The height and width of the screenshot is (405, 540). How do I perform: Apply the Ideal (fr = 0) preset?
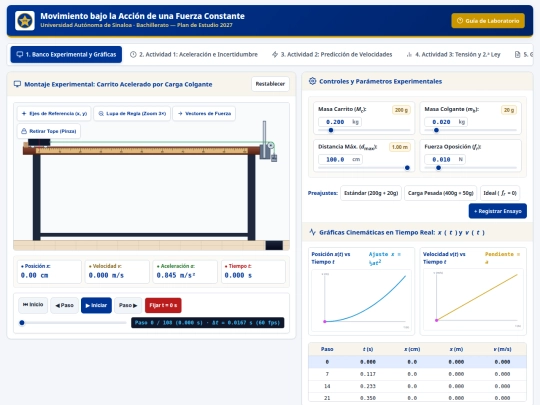500,193
